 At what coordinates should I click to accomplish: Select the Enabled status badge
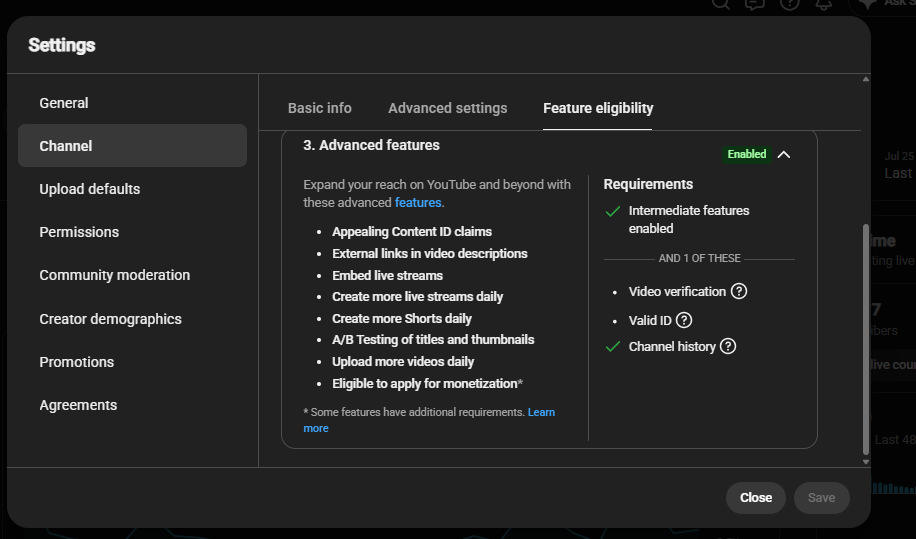tap(746, 154)
